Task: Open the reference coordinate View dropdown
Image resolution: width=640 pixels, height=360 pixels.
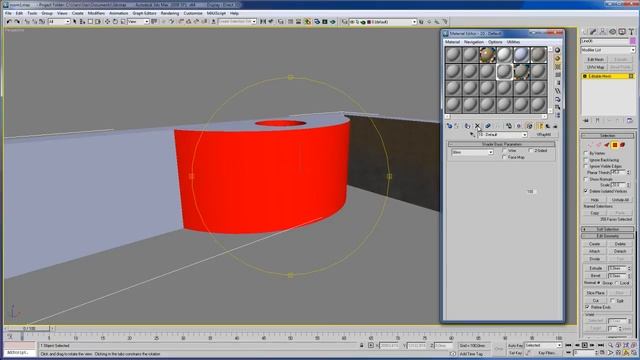Action: pyautogui.click(x=138, y=22)
